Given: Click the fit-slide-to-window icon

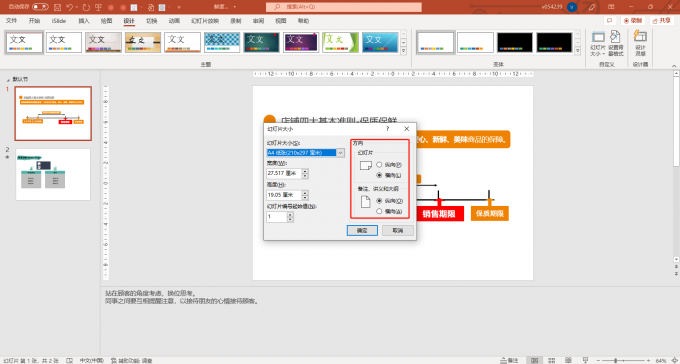Looking at the screenshot, I should point(673,360).
